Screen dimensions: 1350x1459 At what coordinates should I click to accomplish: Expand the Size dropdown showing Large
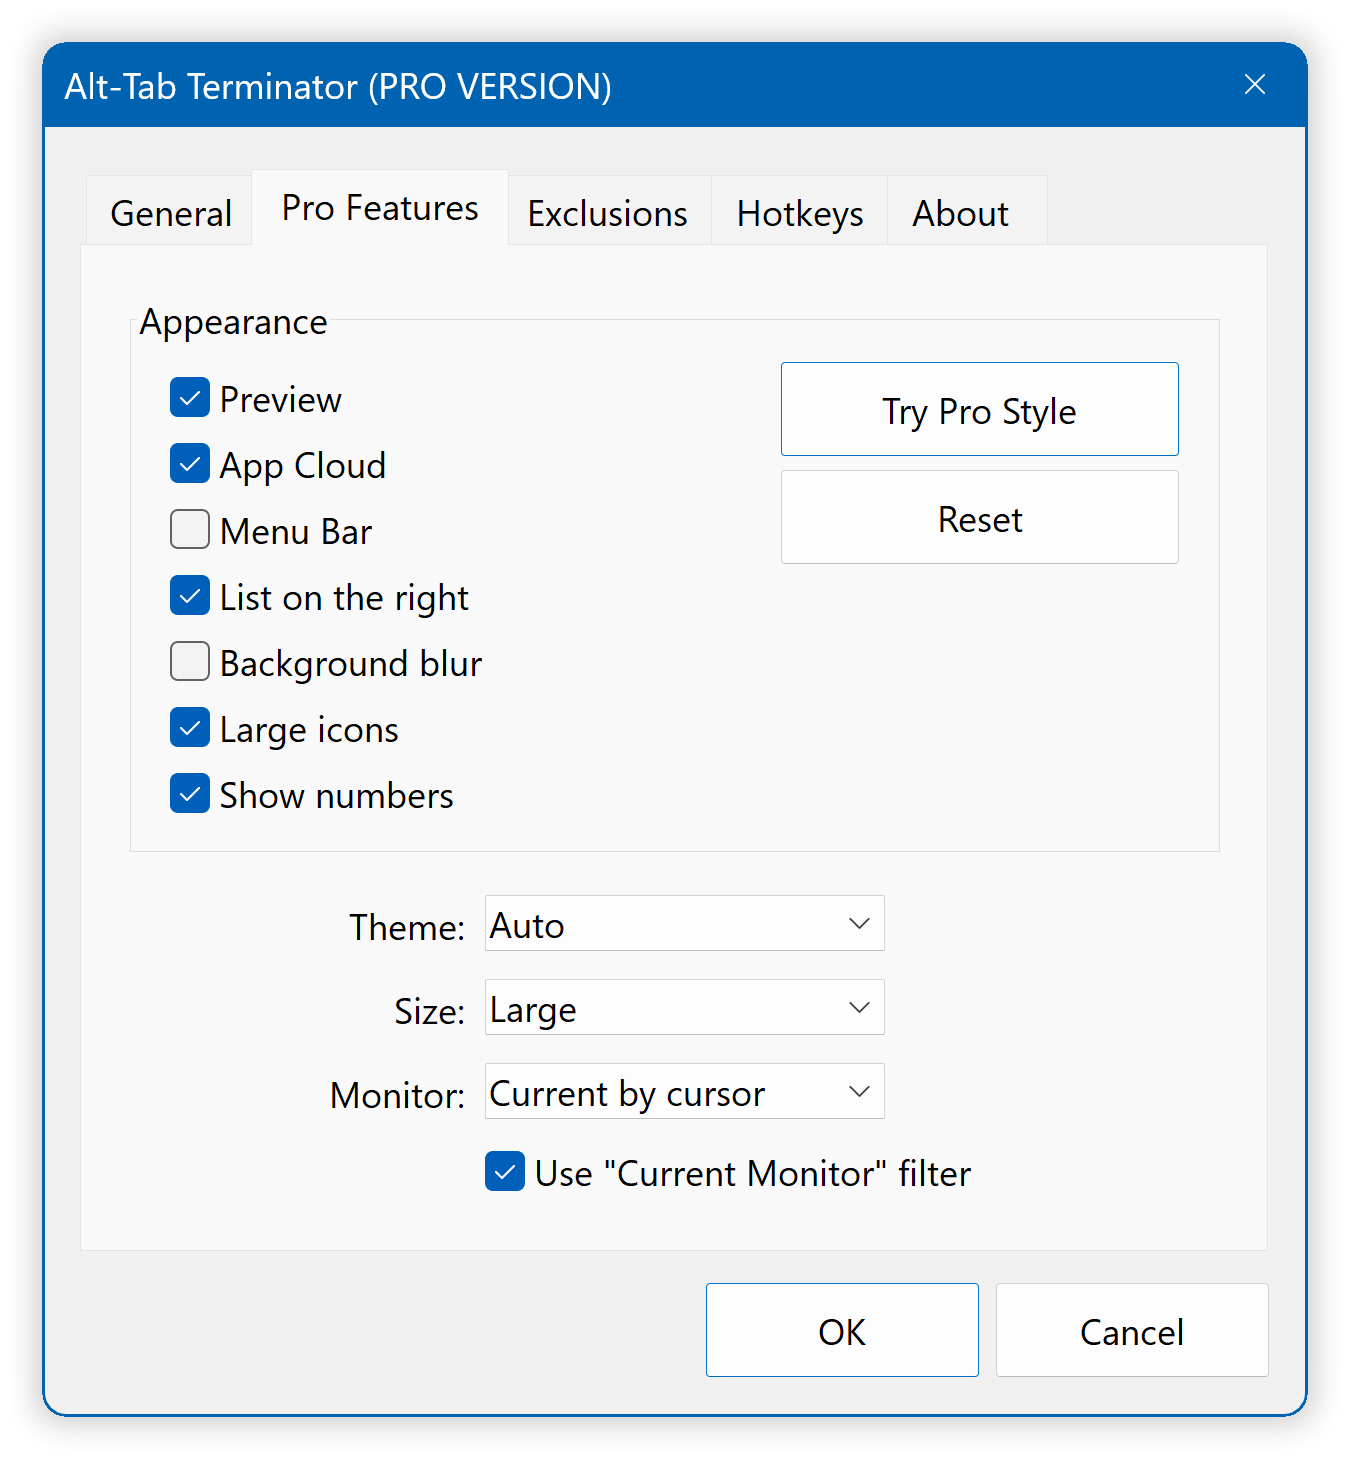point(685,1008)
